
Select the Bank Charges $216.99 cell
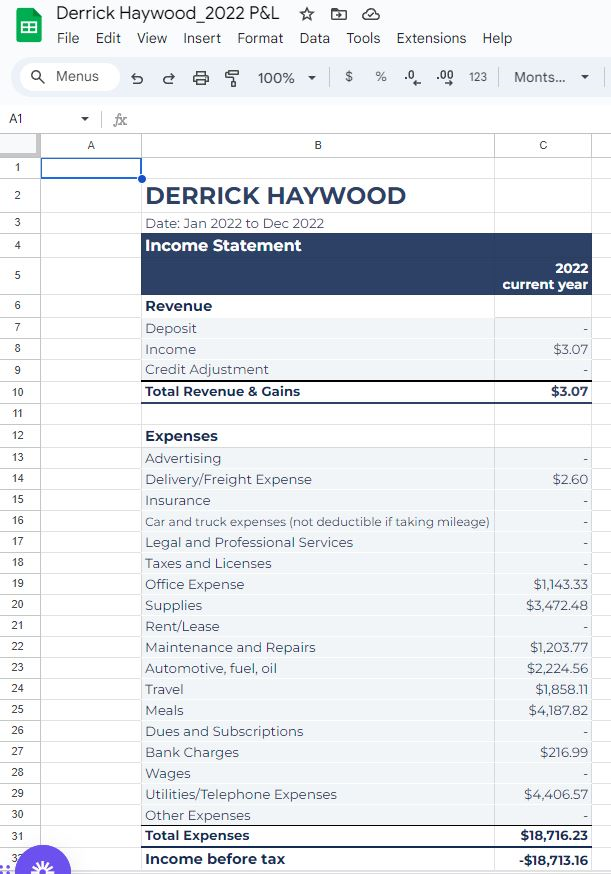coord(543,752)
